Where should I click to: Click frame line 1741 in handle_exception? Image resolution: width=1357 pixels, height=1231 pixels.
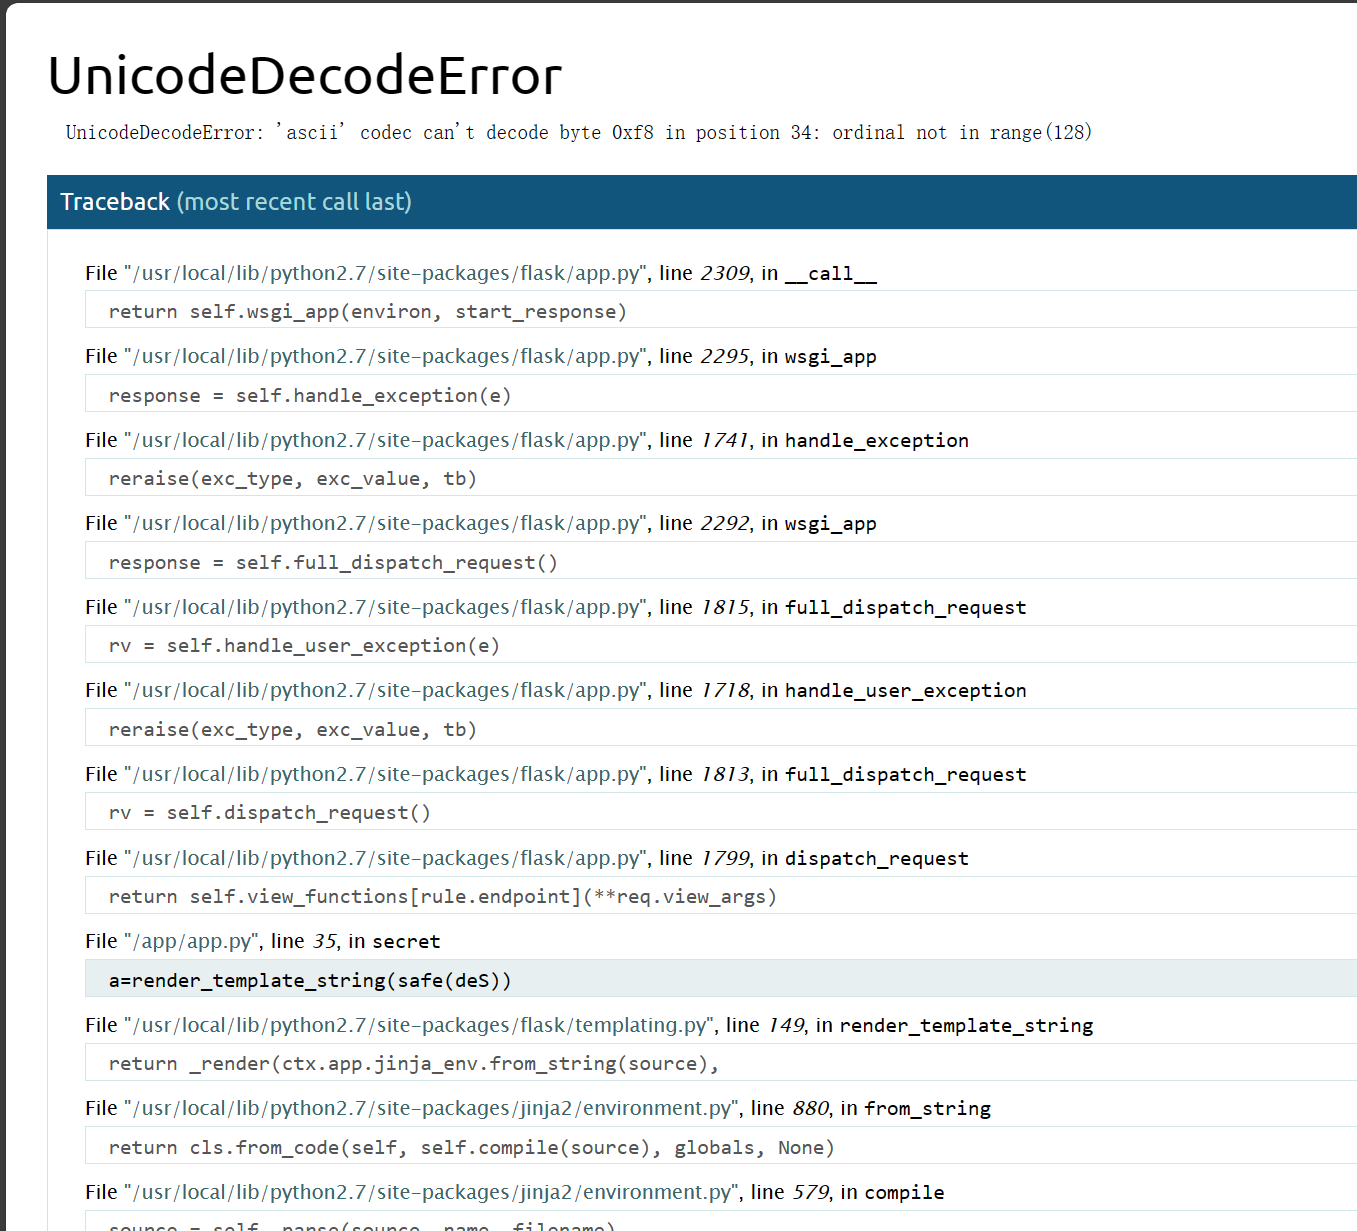point(527,441)
